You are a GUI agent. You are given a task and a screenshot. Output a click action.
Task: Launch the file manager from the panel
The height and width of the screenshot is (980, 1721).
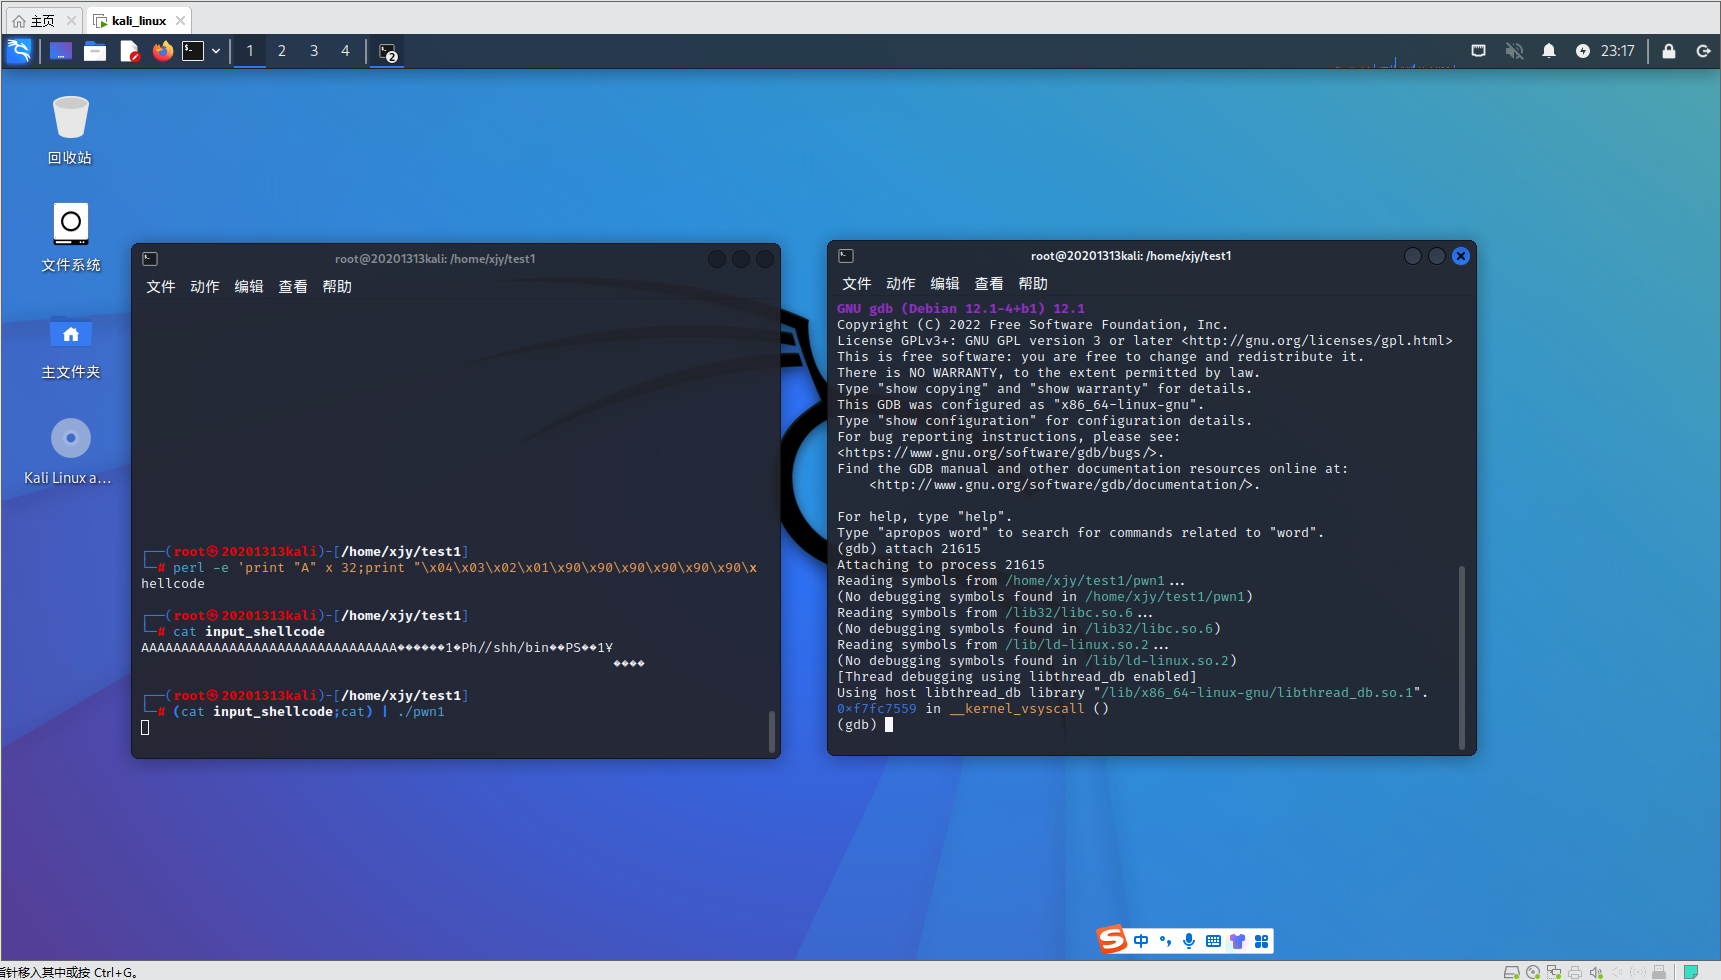(95, 51)
